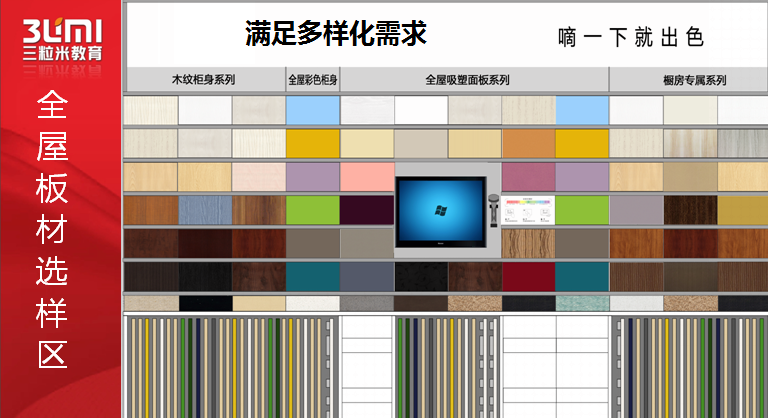Choose the salmon pink swatch left of monitor
The image size is (768, 418).
(367, 177)
